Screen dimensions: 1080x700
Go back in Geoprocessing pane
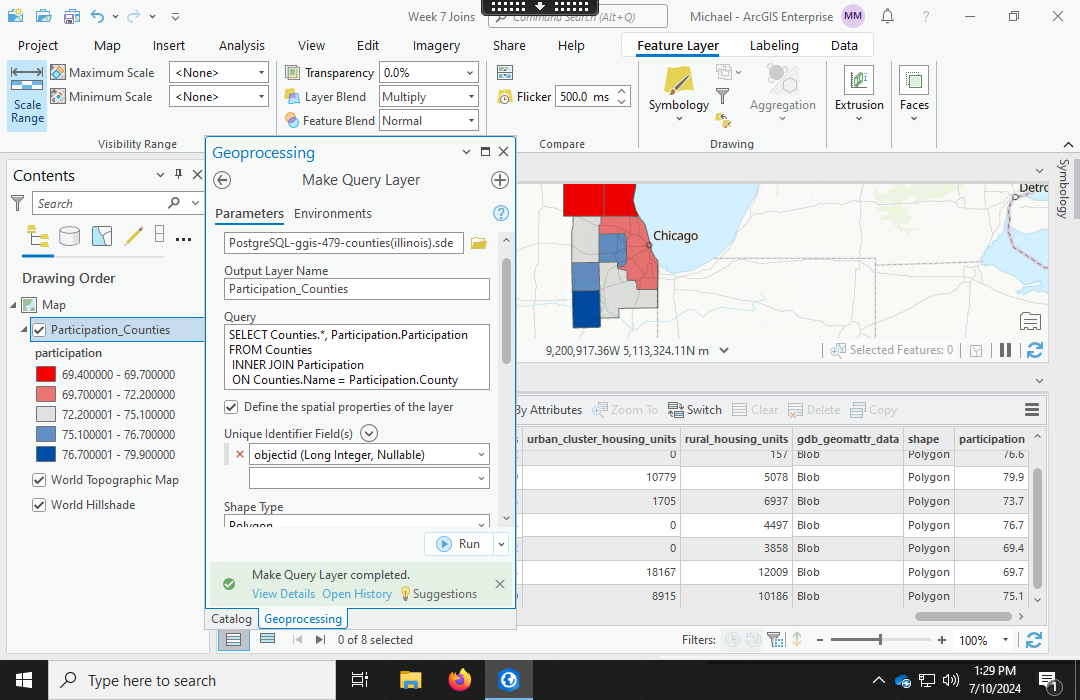click(x=222, y=180)
